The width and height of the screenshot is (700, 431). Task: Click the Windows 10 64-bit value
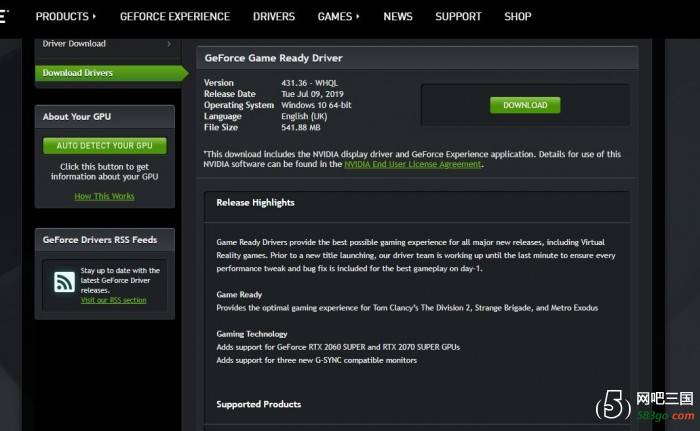point(316,105)
